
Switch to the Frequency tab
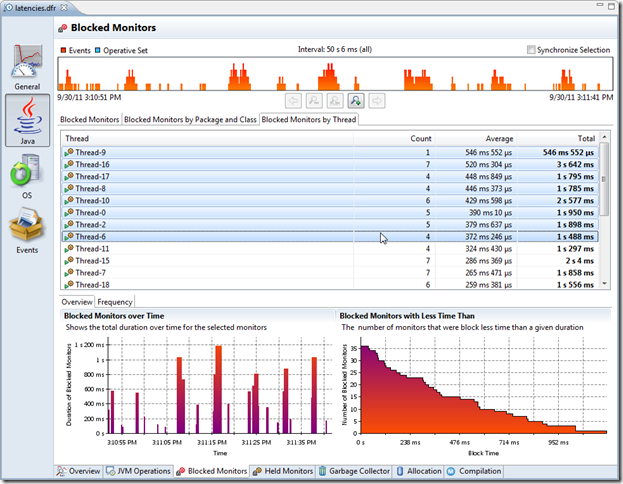[115, 302]
